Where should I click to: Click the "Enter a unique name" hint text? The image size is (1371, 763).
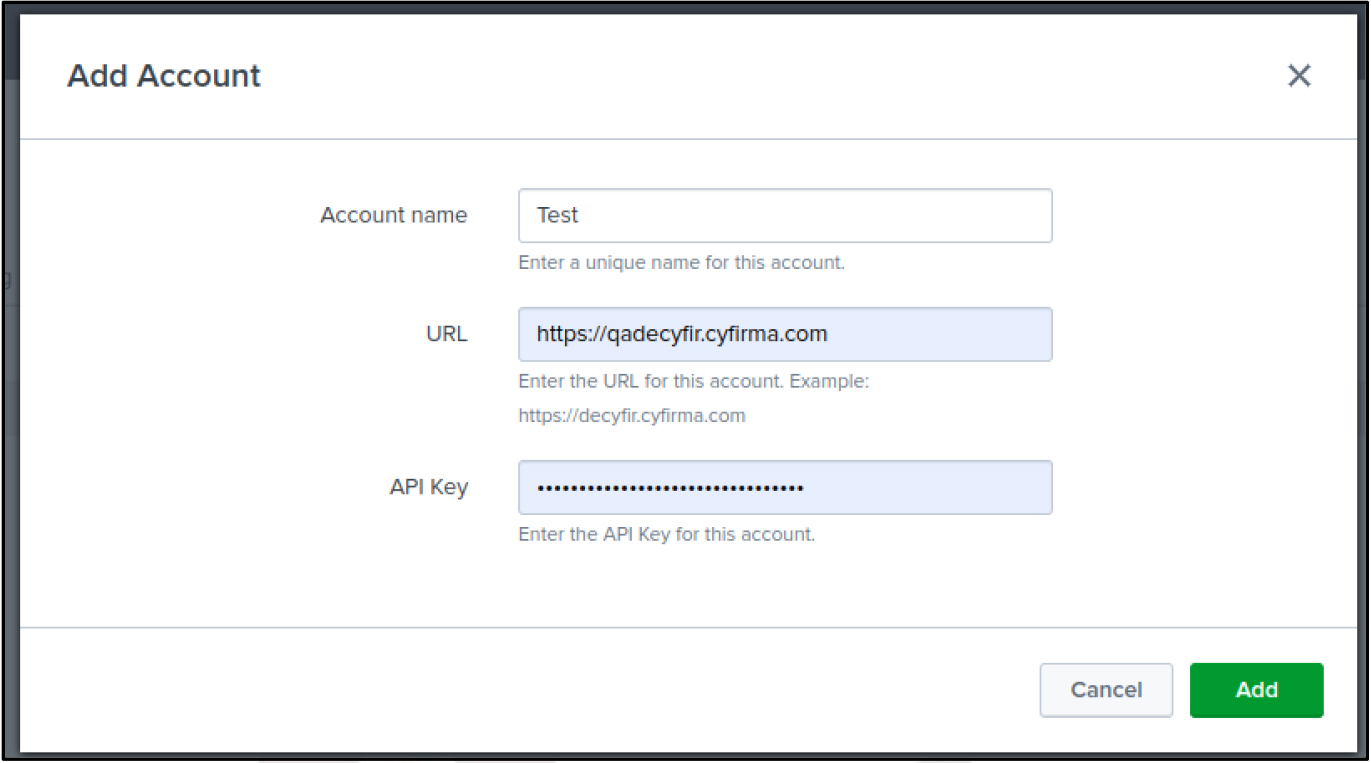pos(682,263)
